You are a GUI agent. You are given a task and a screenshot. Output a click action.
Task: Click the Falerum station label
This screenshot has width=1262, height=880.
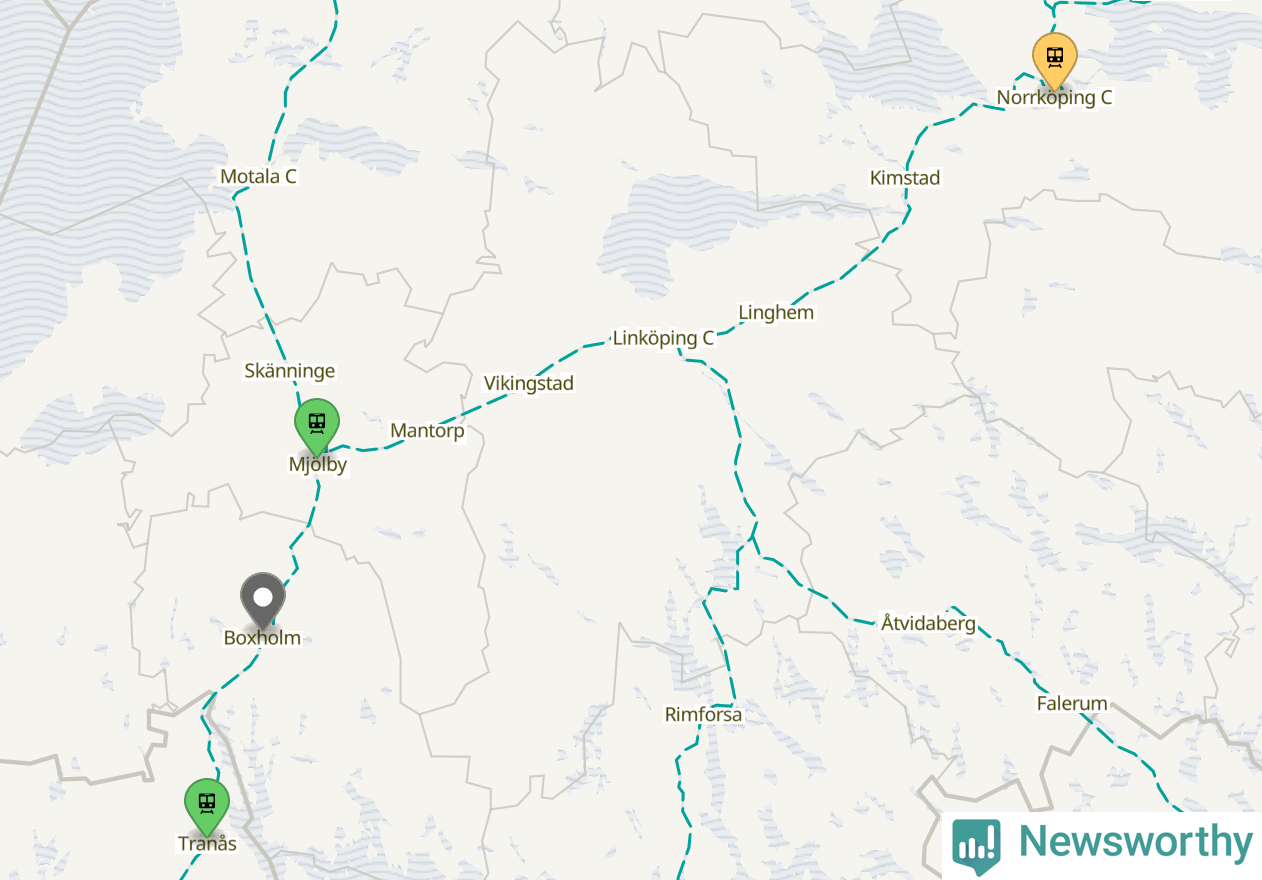point(1072,703)
